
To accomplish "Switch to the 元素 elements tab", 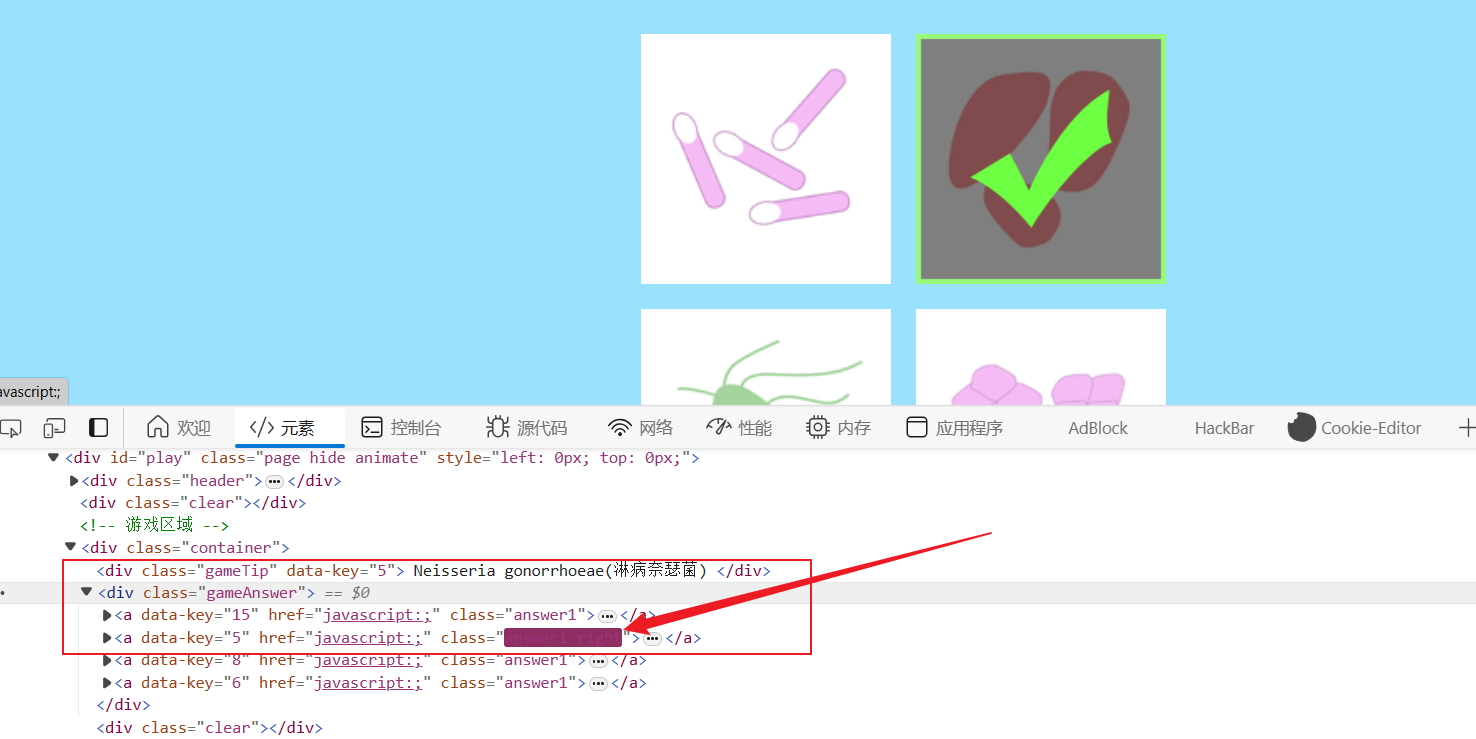I will [x=290, y=428].
